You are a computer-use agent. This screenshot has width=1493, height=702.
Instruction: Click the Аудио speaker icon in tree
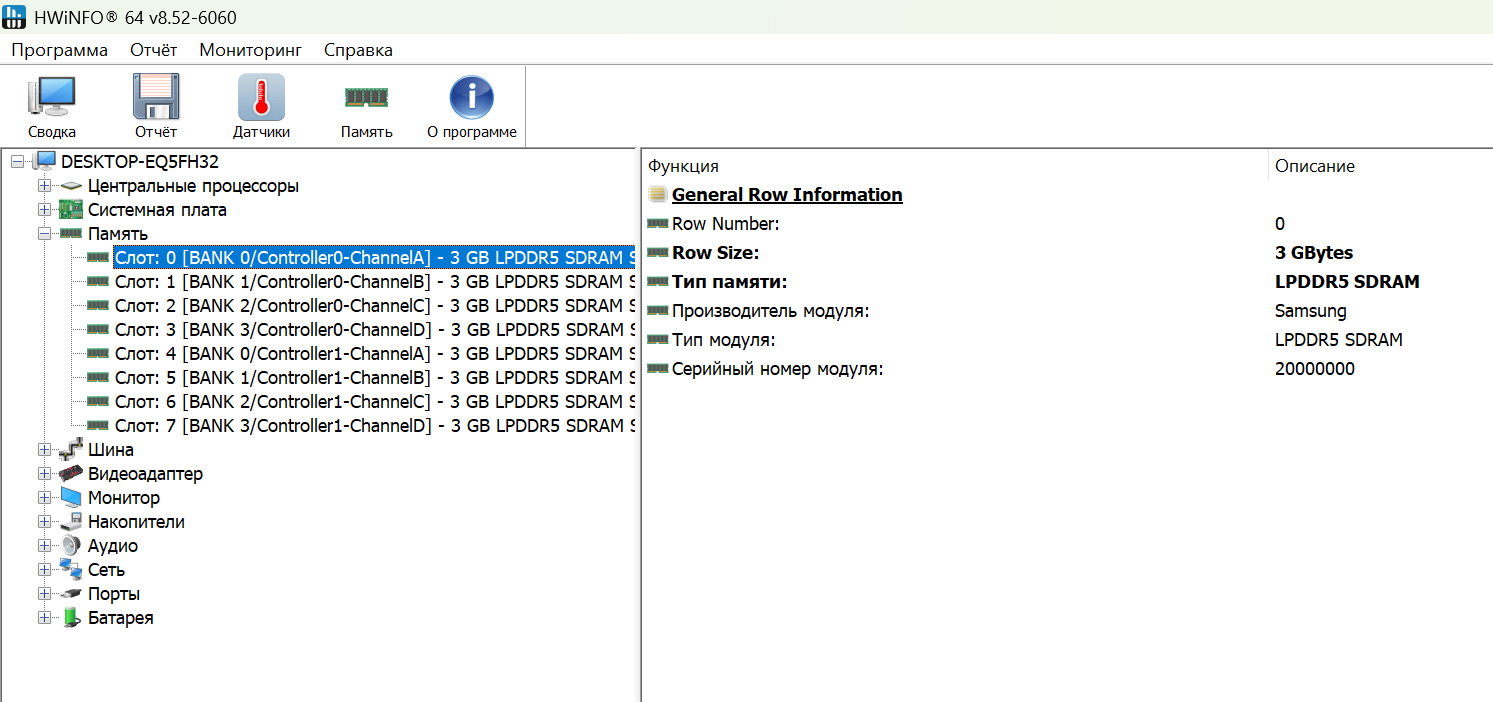tap(71, 546)
